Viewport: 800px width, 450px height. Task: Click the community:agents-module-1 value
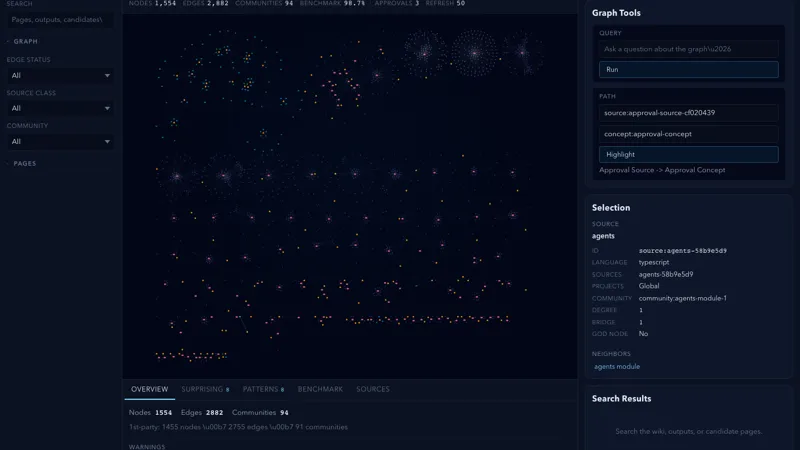pos(683,298)
